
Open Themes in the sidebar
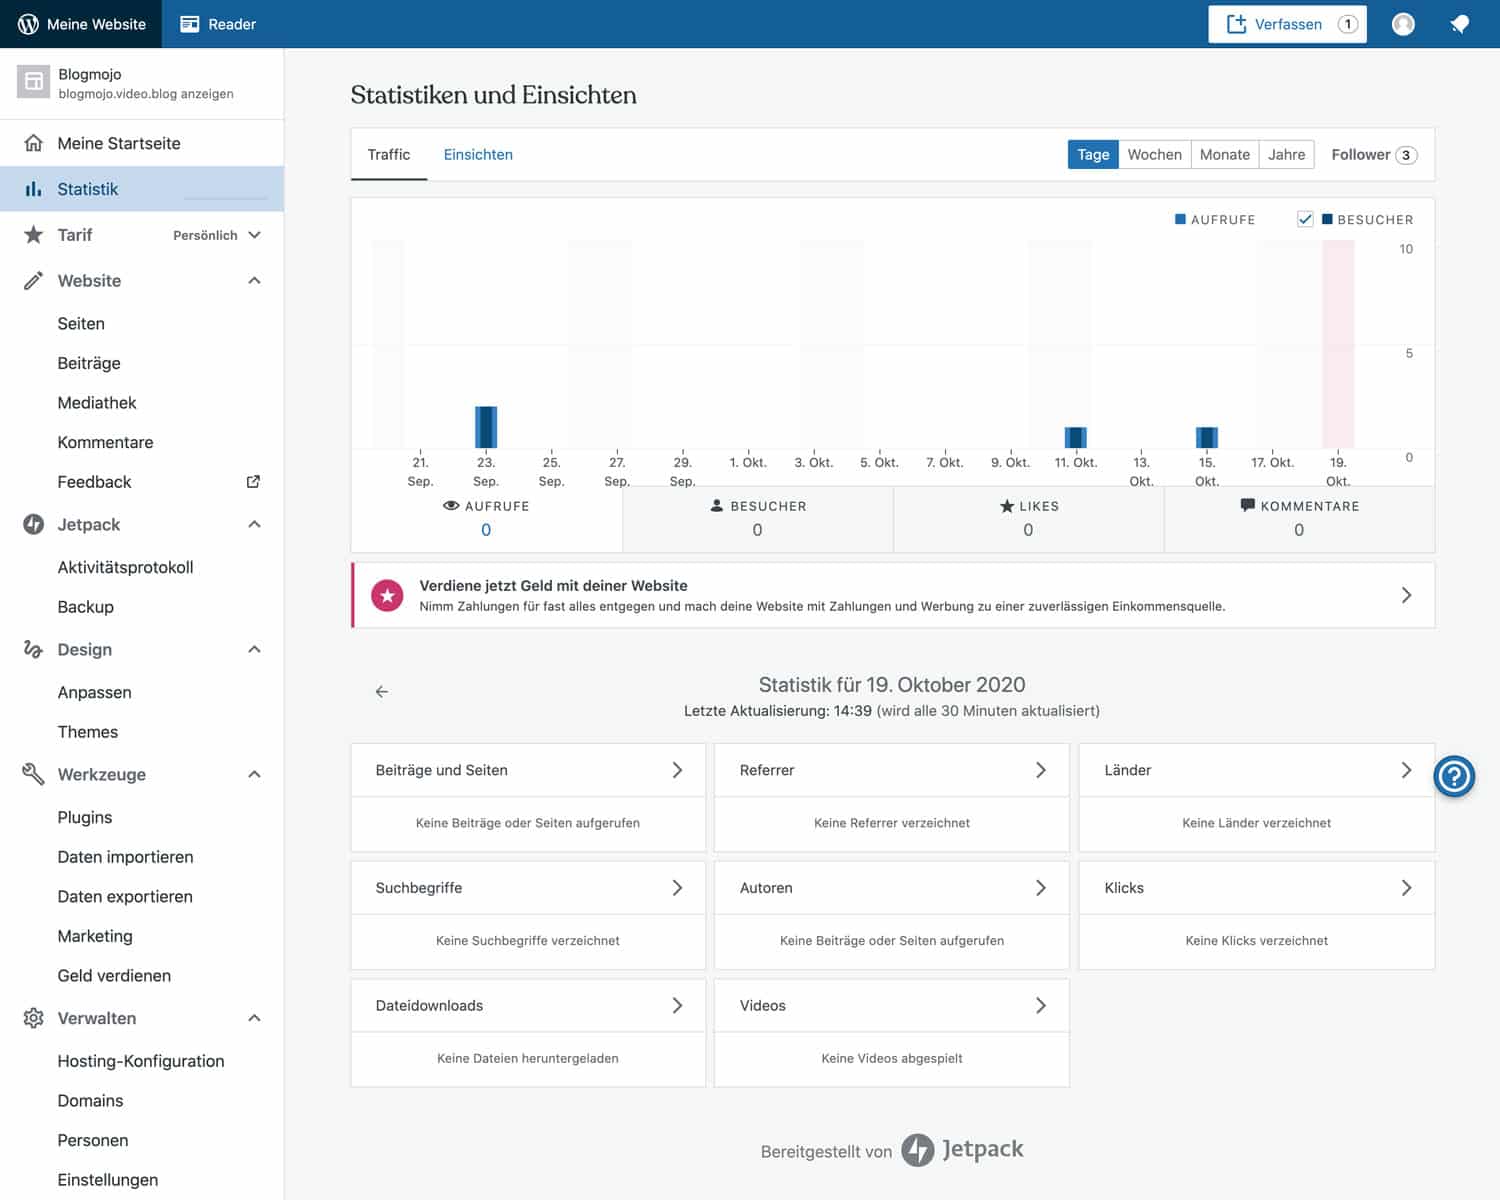pos(88,732)
